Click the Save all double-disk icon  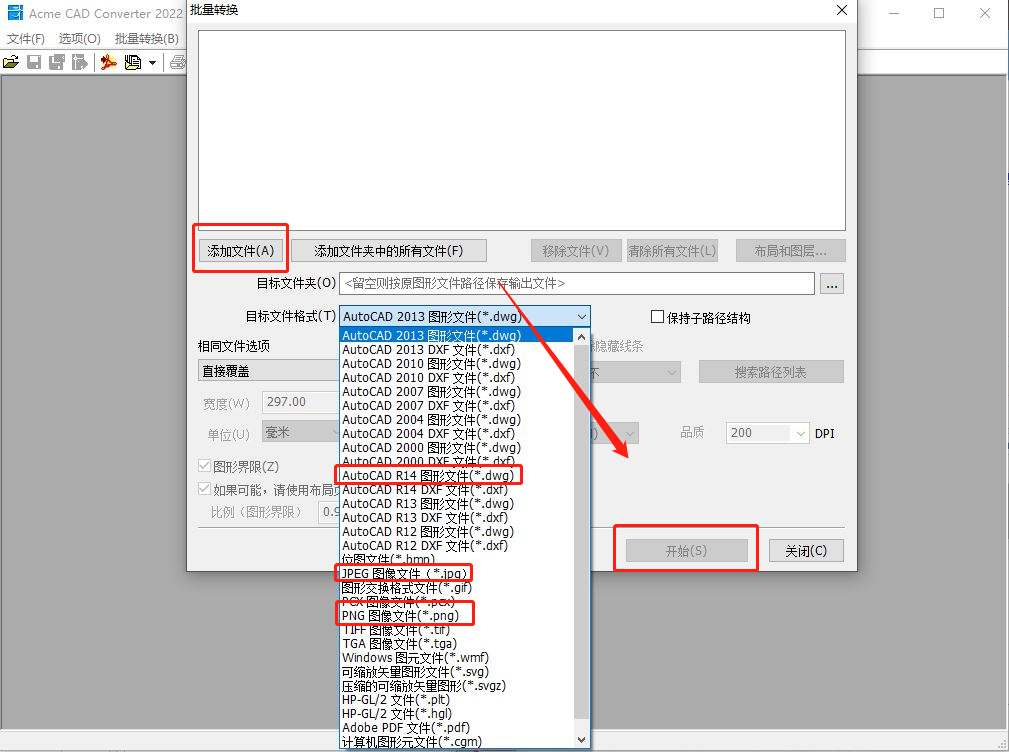coord(57,62)
